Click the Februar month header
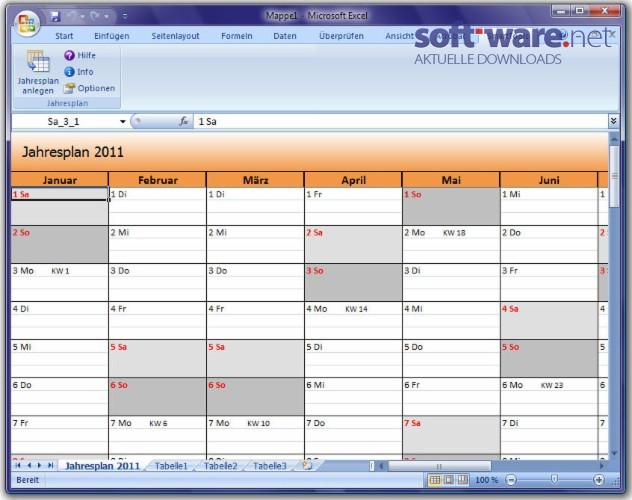The height and width of the screenshot is (500, 632). [158, 180]
